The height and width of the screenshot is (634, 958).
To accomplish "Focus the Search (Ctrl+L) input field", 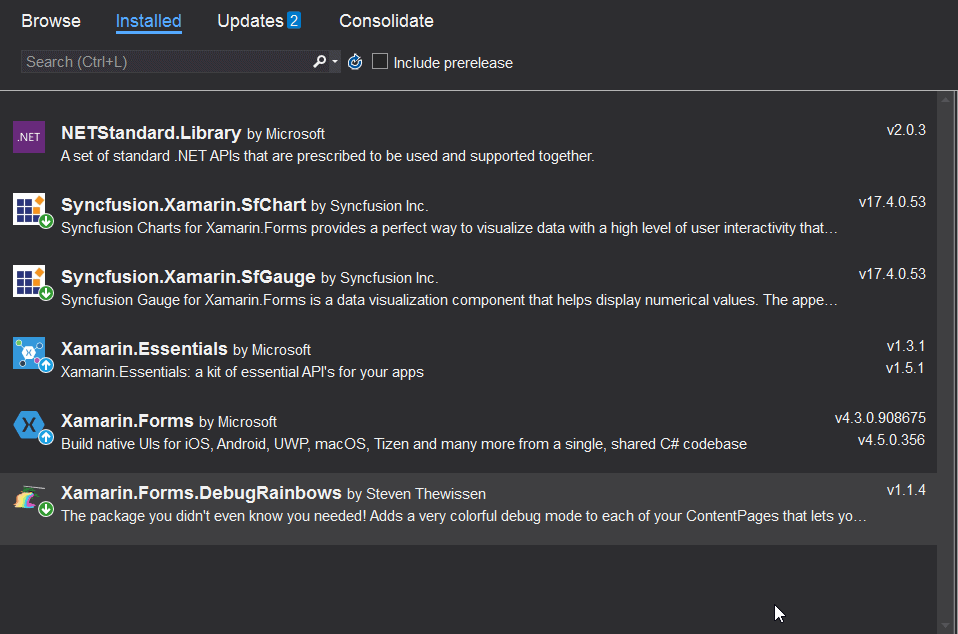I will tap(167, 62).
